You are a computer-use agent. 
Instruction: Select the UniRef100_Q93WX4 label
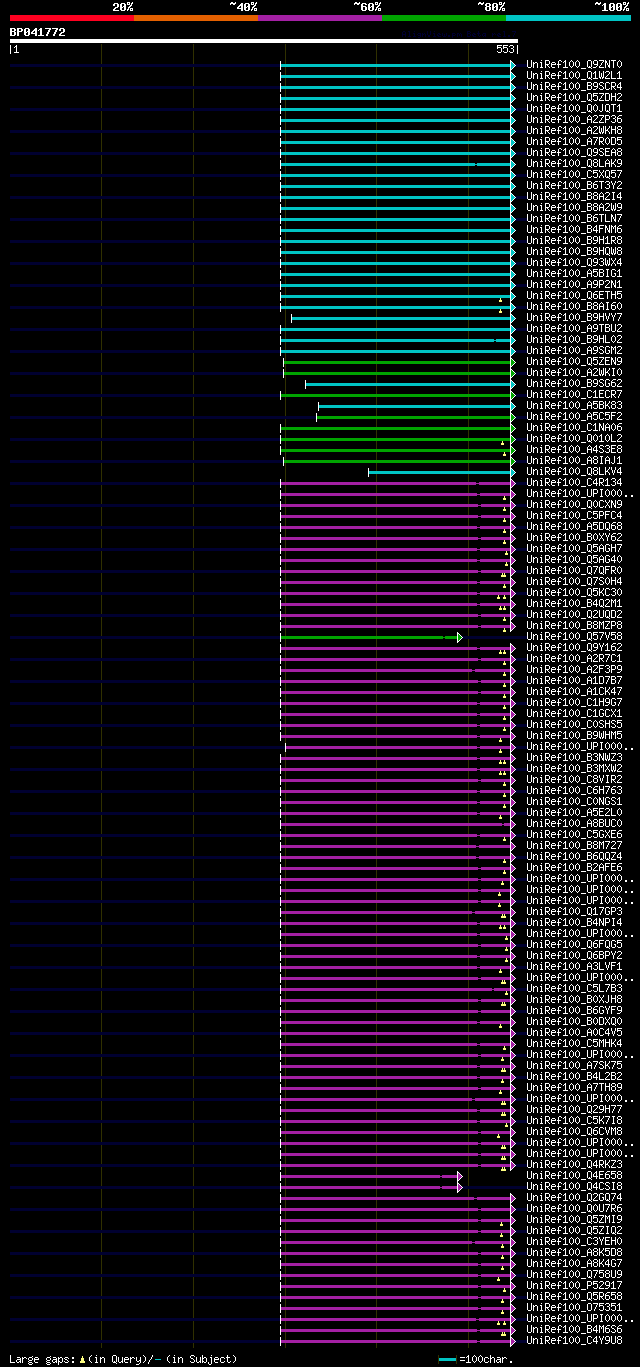pos(574,263)
